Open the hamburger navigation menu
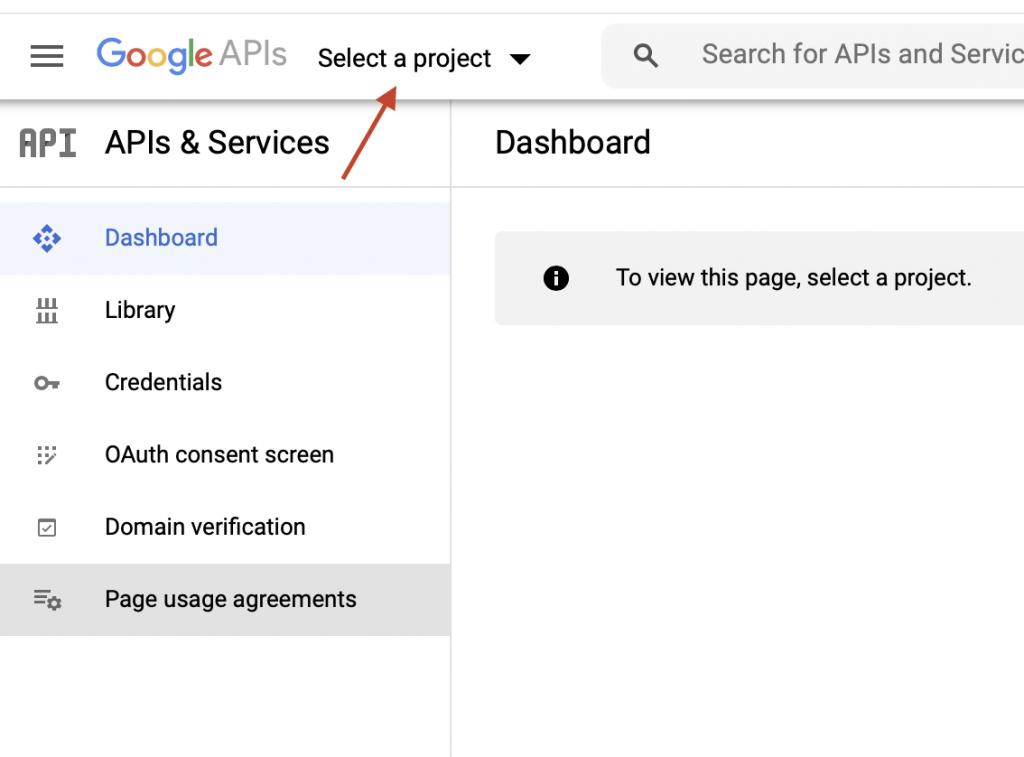Viewport: 1024px width, 757px height. tap(47, 56)
